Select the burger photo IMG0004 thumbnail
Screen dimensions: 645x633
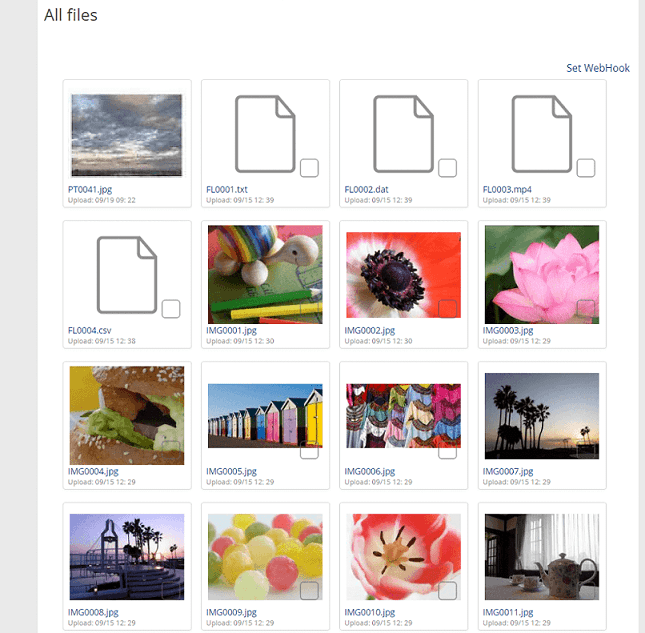[x=127, y=415]
